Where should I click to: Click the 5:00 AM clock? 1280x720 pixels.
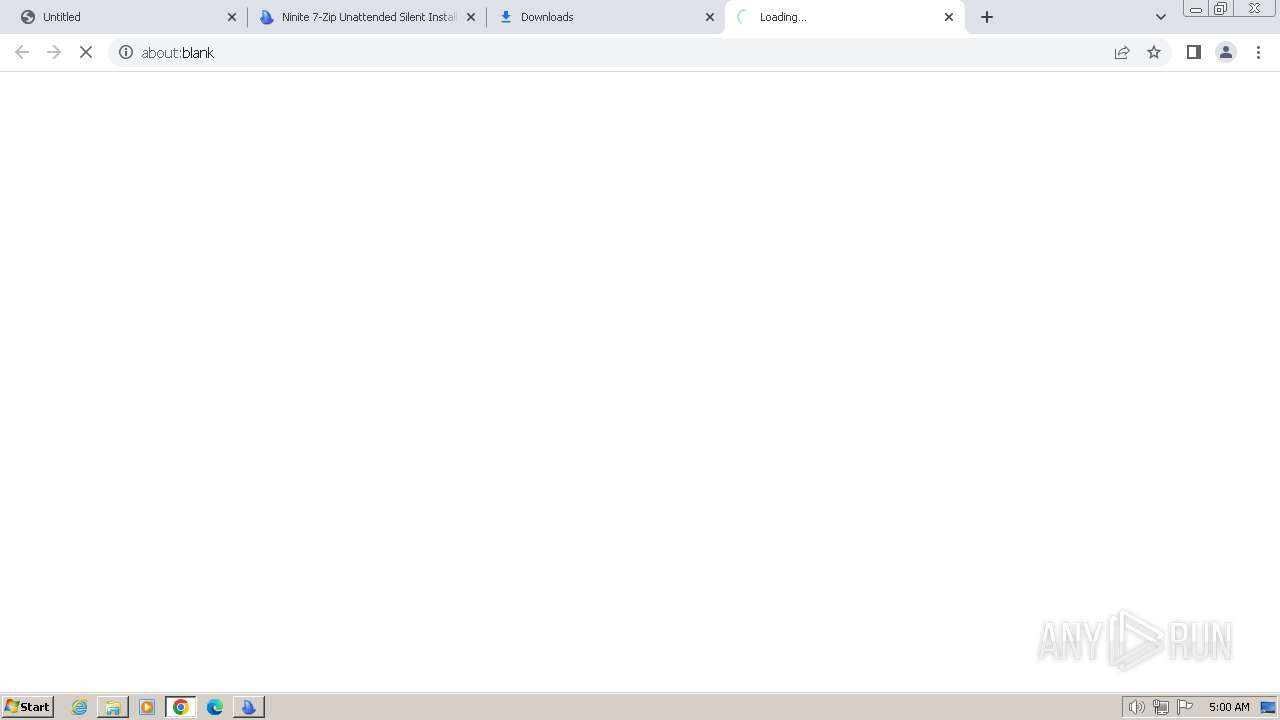tap(1229, 707)
